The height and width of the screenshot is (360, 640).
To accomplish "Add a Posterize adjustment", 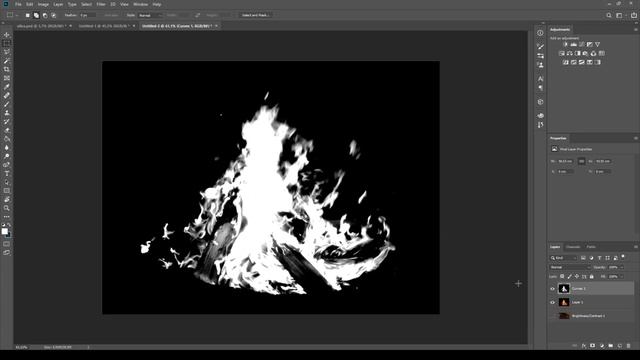I will [573, 62].
